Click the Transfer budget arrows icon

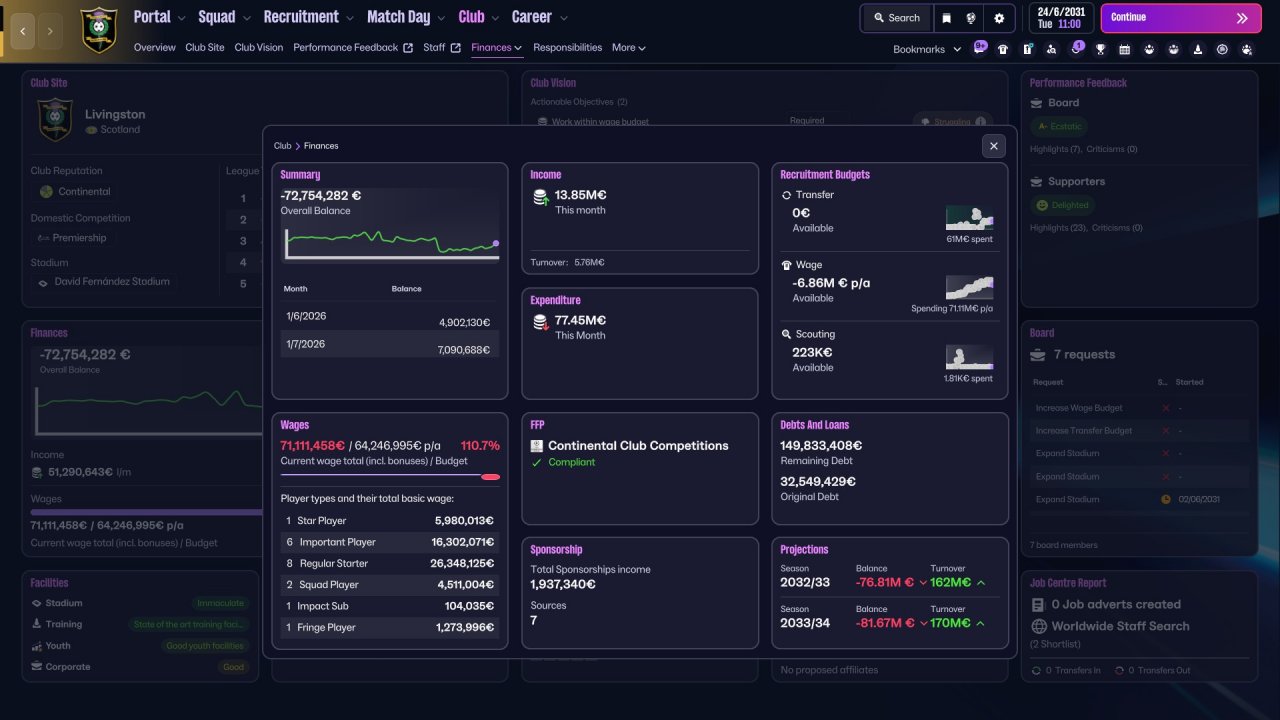point(786,195)
